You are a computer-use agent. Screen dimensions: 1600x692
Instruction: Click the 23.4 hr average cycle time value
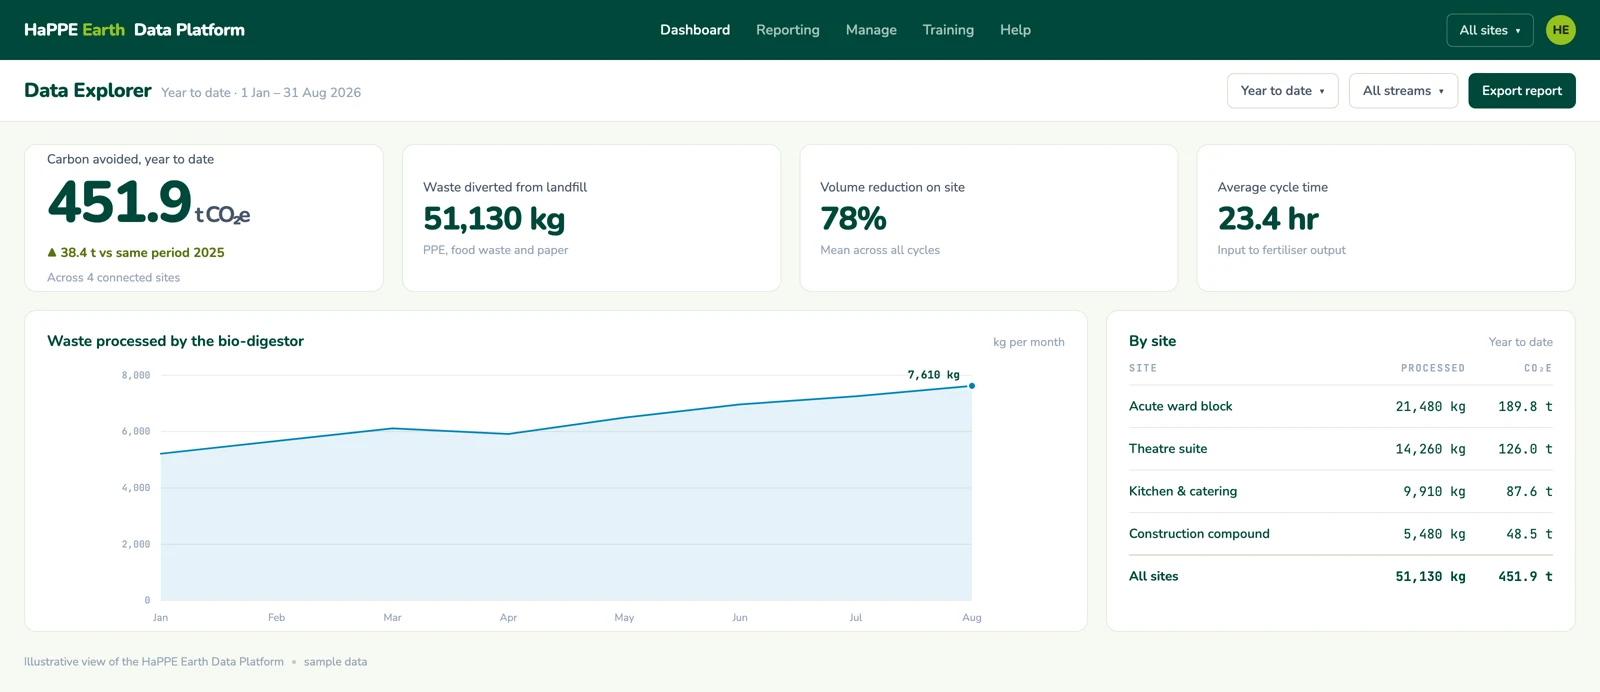tap(1268, 218)
